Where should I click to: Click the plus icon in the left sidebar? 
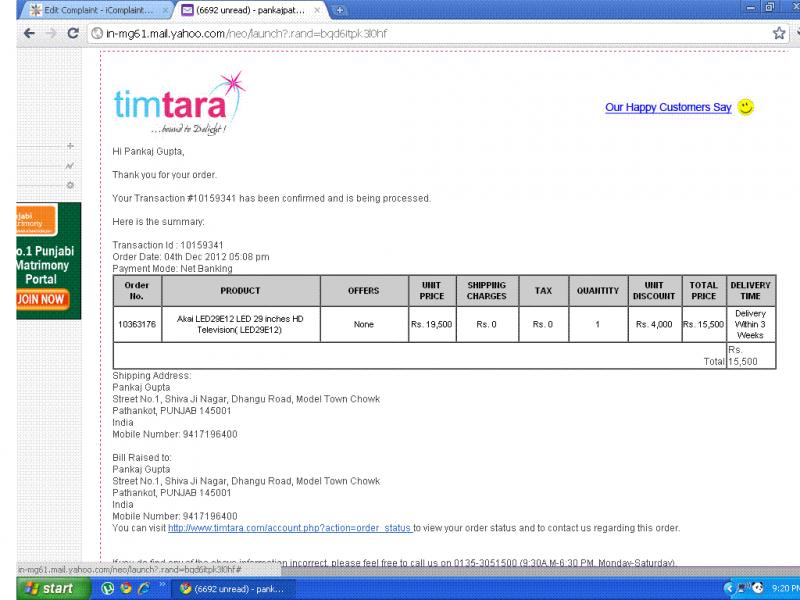click(70, 146)
